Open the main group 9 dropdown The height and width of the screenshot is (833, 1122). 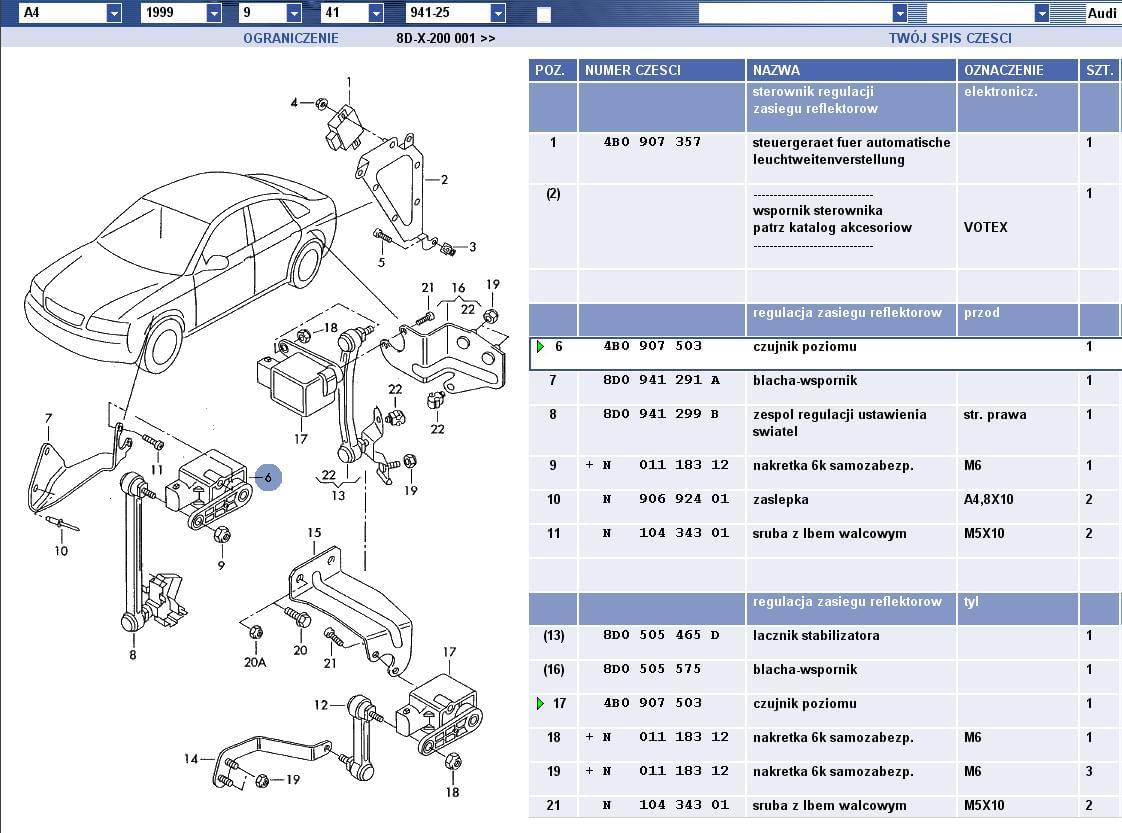click(294, 12)
